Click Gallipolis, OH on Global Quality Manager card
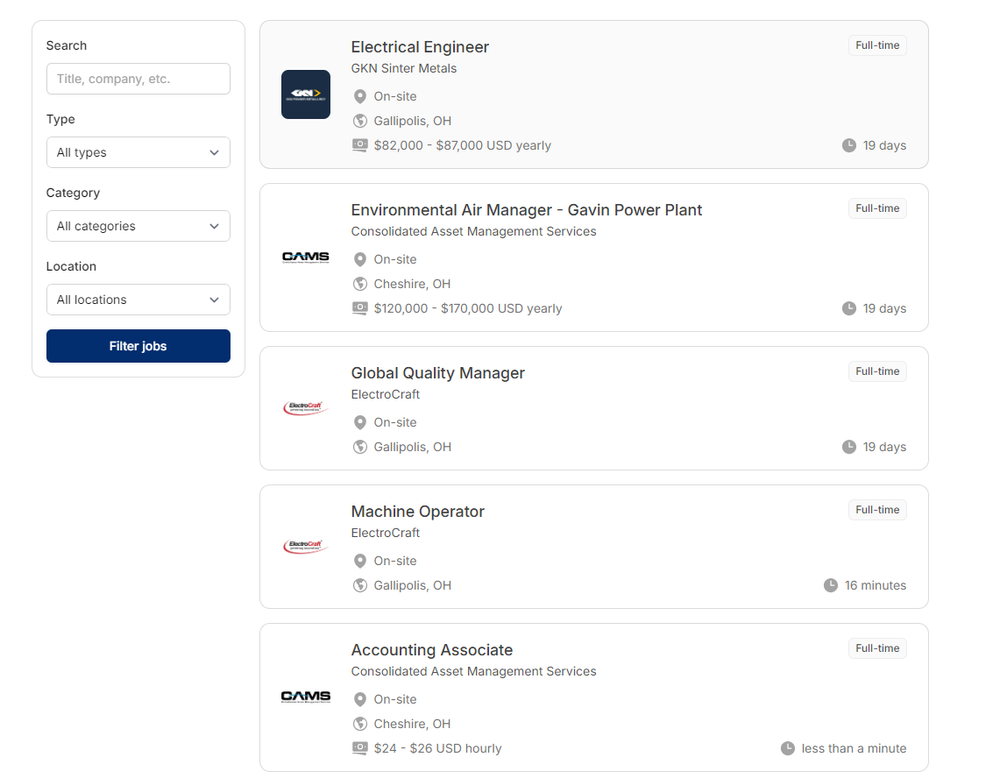The height and width of the screenshot is (777, 1000). coord(413,447)
